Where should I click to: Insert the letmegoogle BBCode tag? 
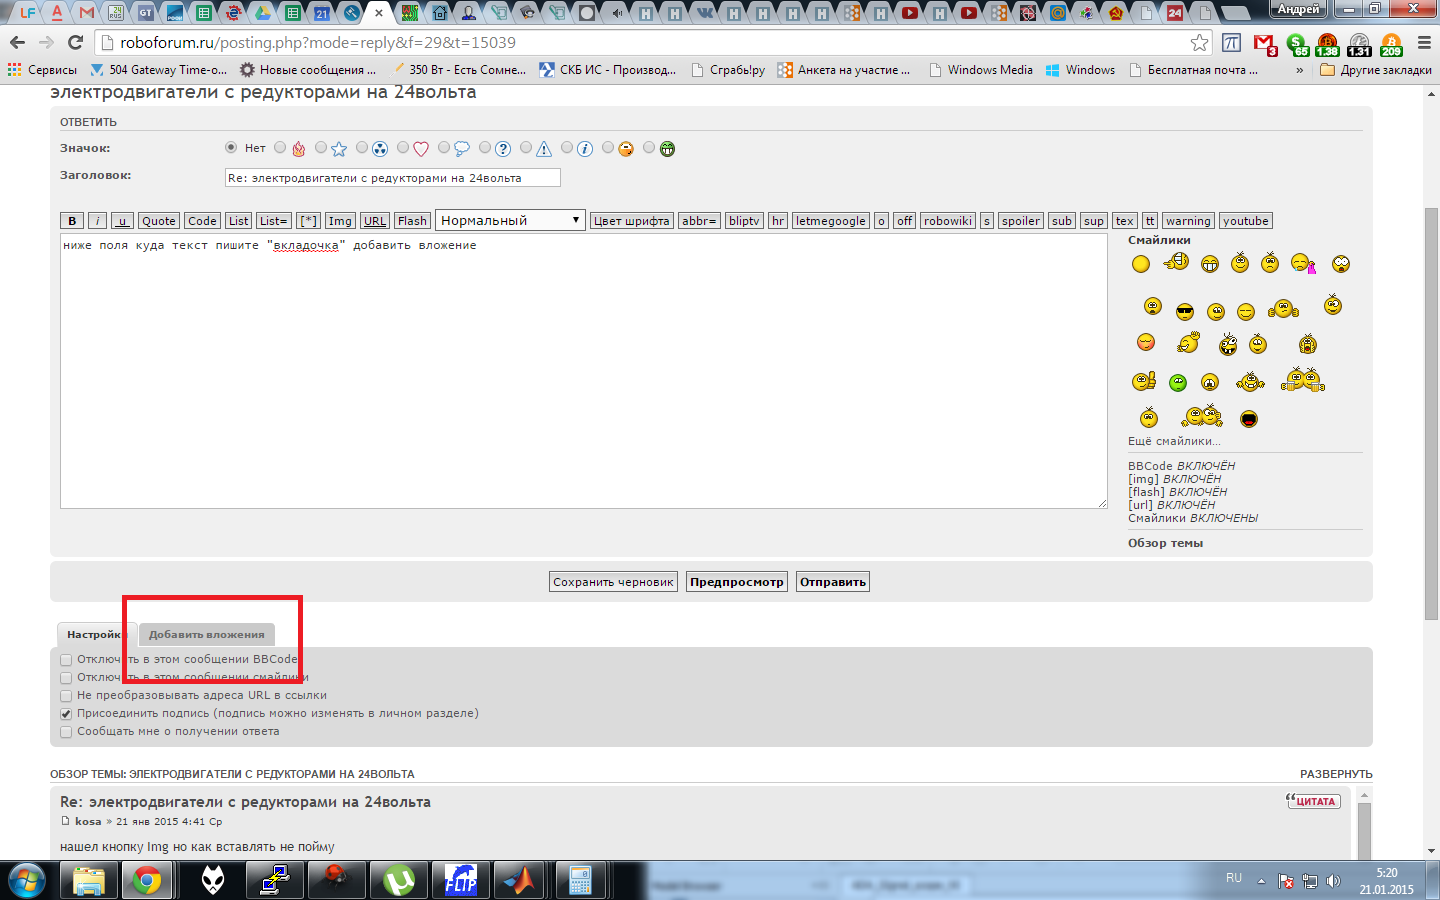click(x=831, y=221)
